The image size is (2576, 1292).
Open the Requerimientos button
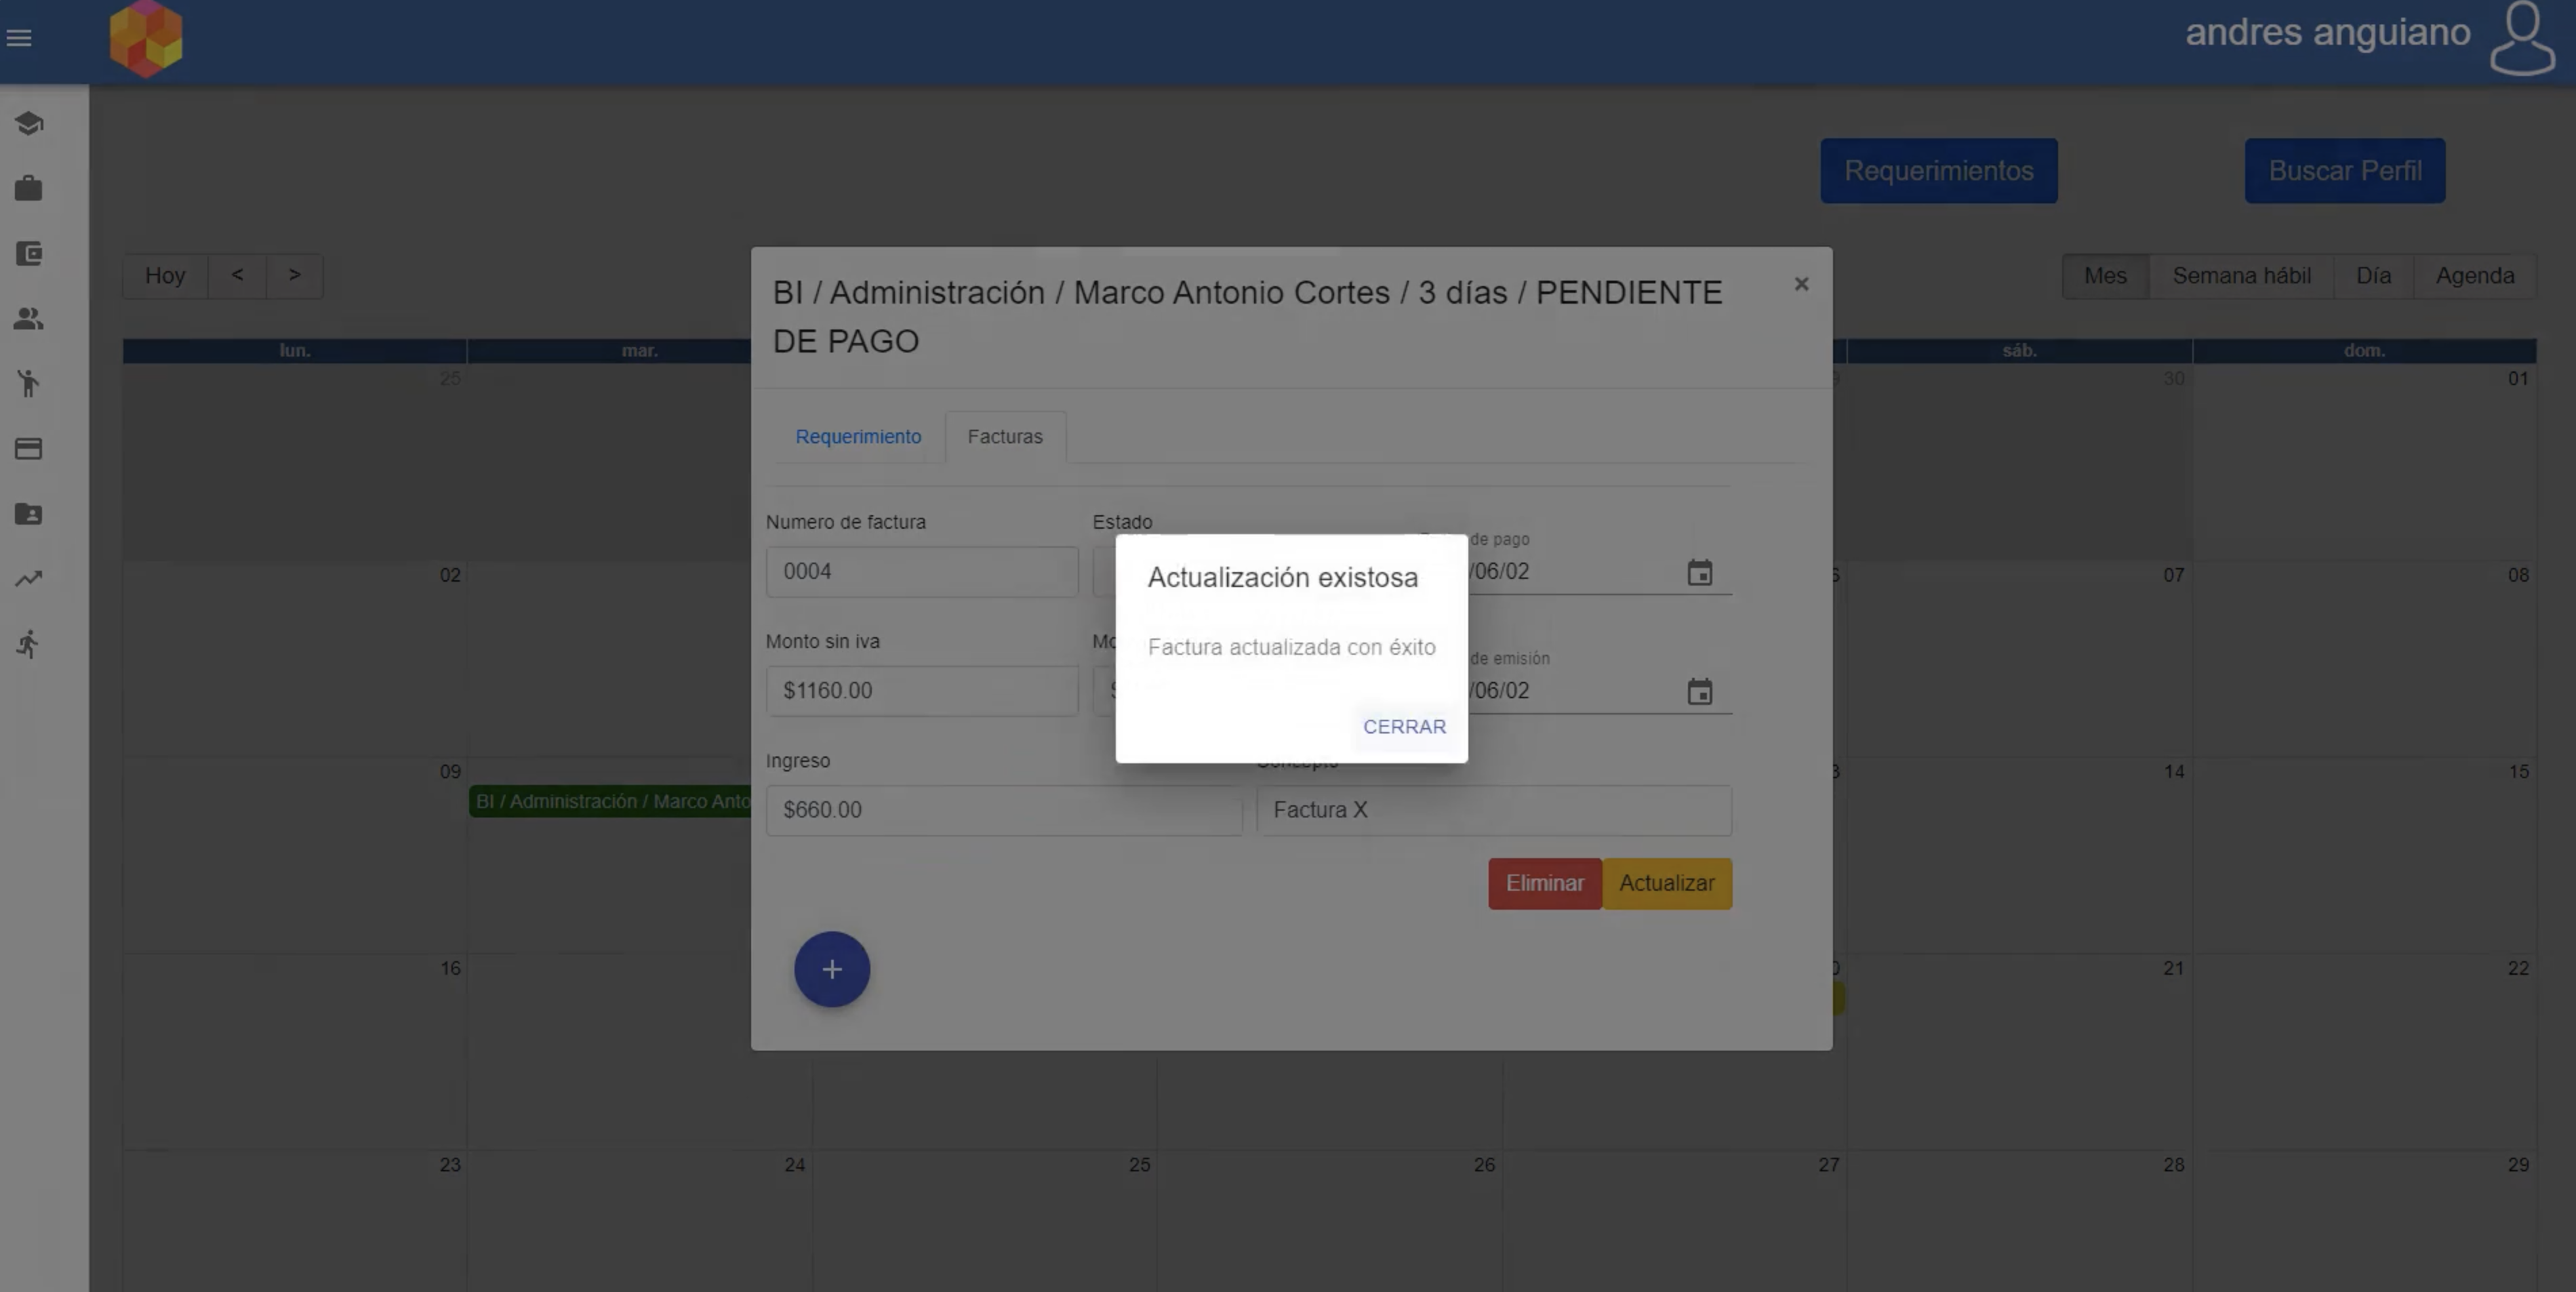[1938, 171]
